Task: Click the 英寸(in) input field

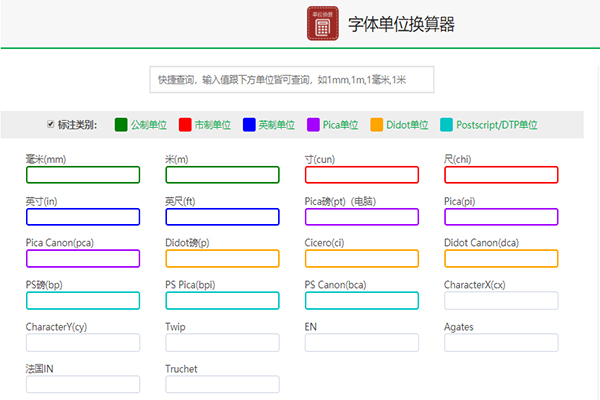Action: (83, 217)
